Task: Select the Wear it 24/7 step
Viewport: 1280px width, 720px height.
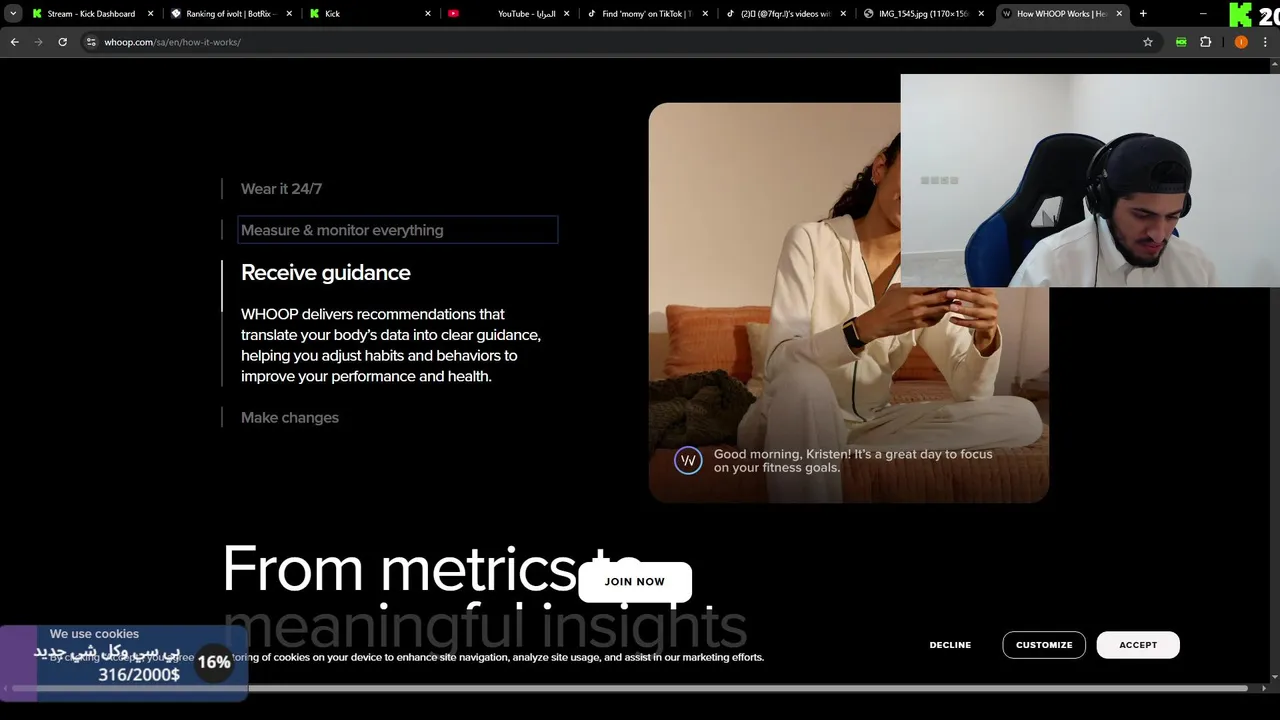Action: (281, 188)
